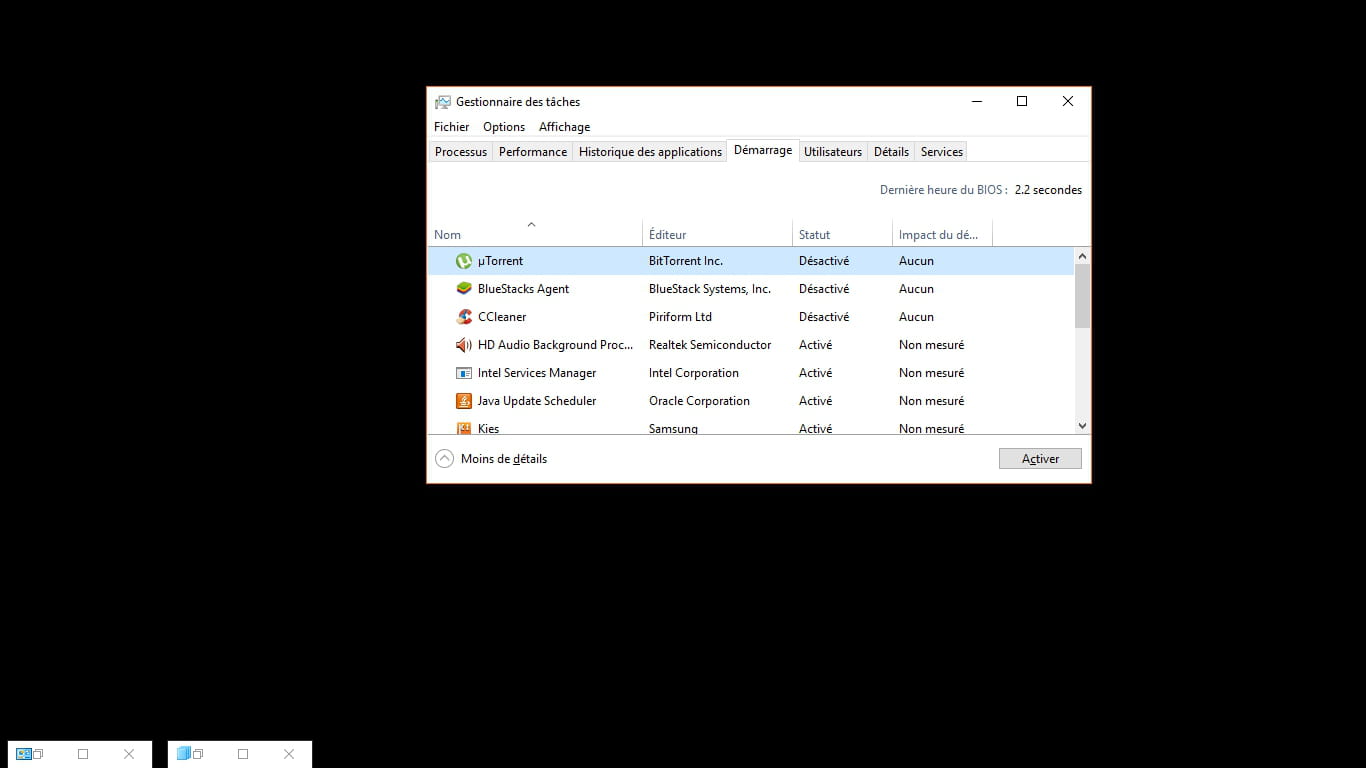1366x768 pixels.
Task: Open the Affichage menu
Action: (x=565, y=127)
